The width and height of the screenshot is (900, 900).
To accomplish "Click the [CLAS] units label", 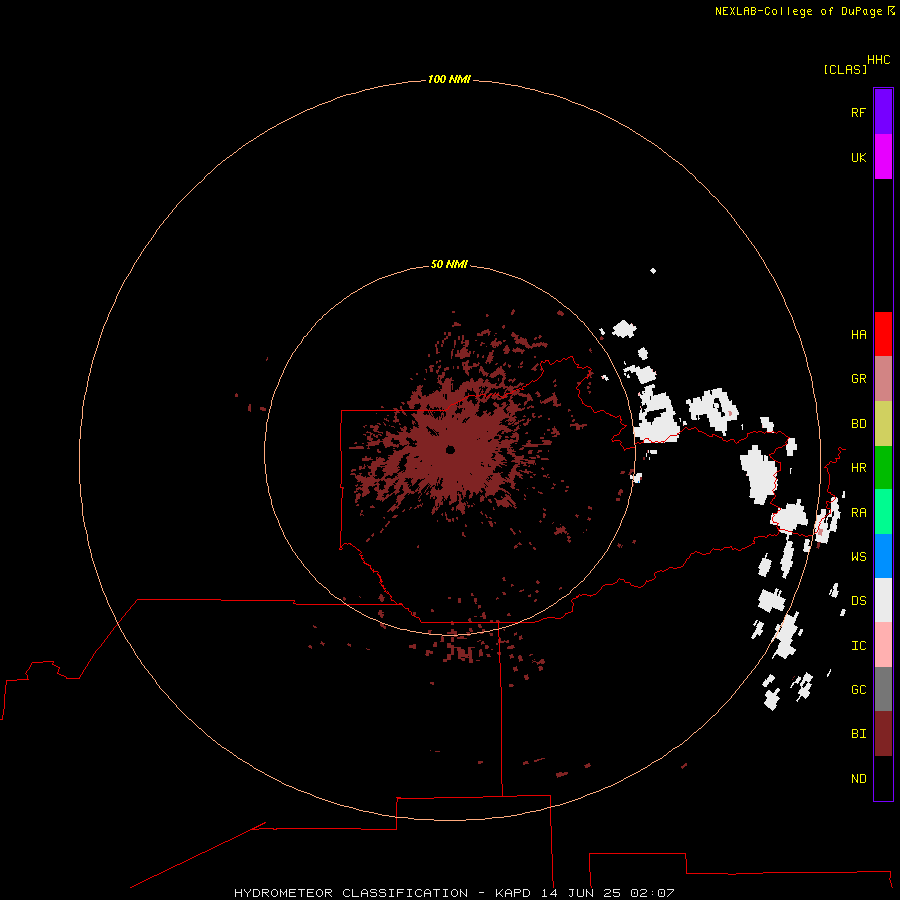I will coord(844,69).
